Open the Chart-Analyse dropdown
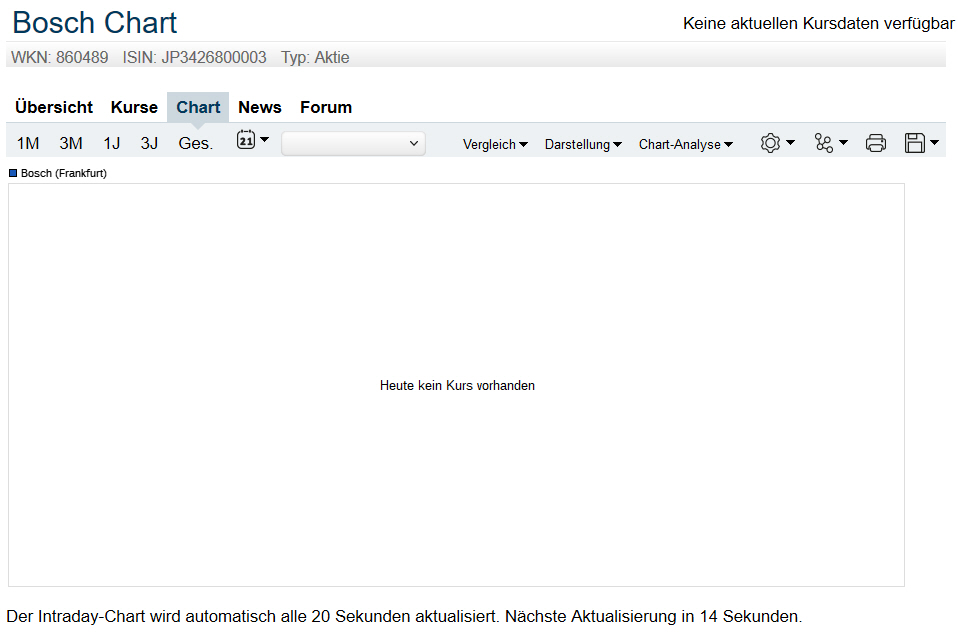 pos(686,144)
